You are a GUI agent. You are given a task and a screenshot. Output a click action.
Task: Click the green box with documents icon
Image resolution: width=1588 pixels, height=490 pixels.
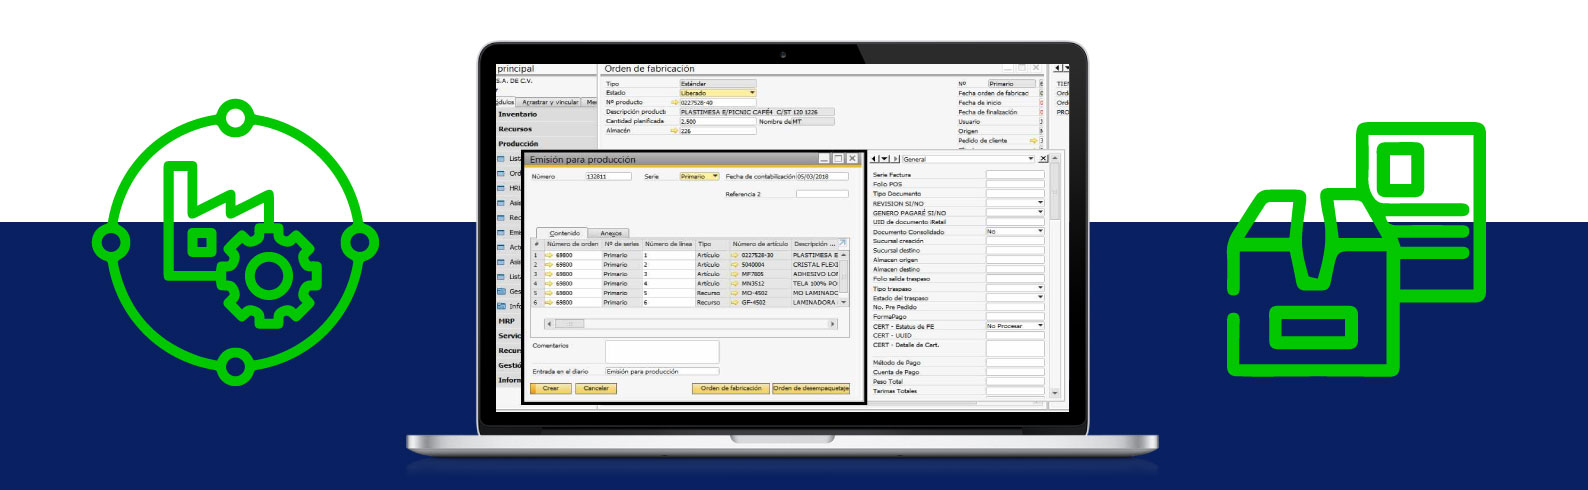(x=1356, y=248)
